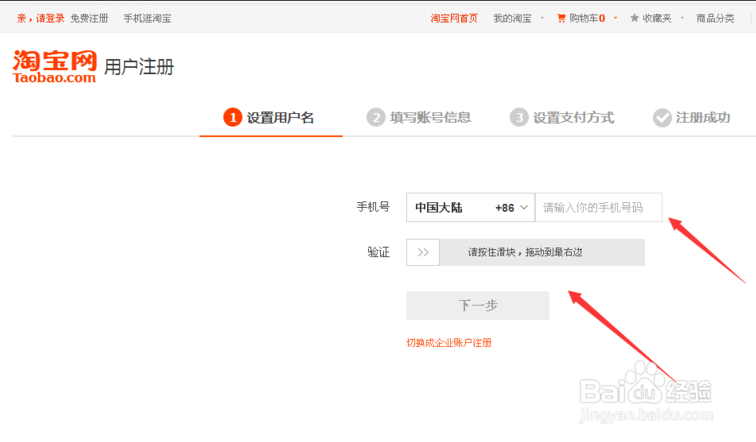Image resolution: width=756 pixels, height=442 pixels.
Task: Click 切换成企业账户注册 link
Action: [449, 343]
